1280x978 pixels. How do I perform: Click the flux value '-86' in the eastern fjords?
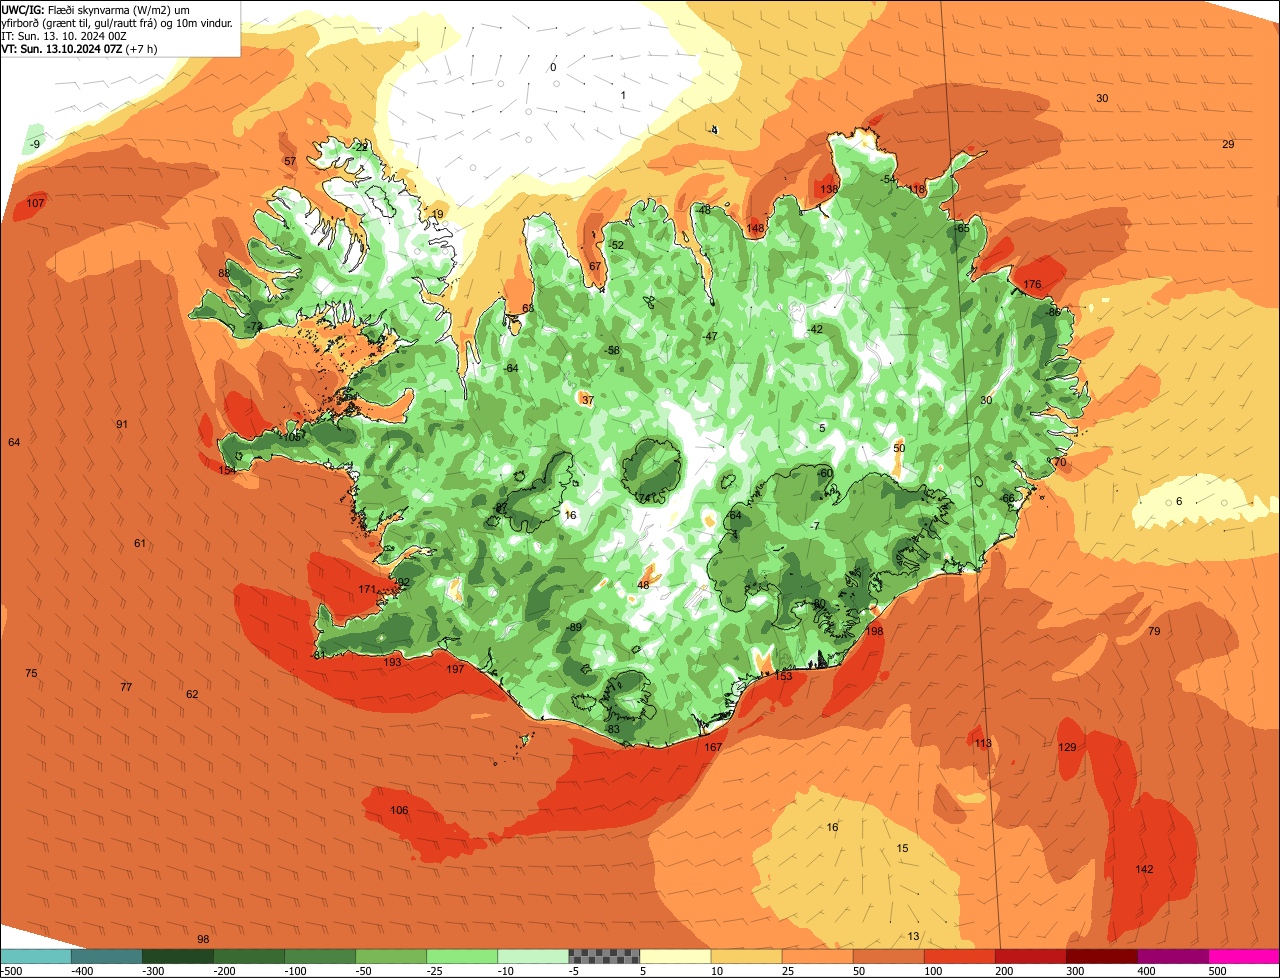(1053, 313)
